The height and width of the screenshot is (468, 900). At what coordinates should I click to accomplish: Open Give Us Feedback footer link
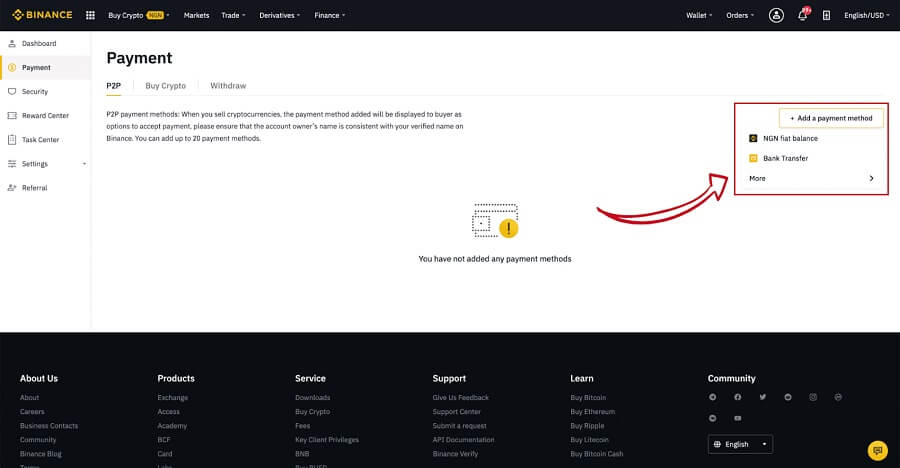[461, 397]
